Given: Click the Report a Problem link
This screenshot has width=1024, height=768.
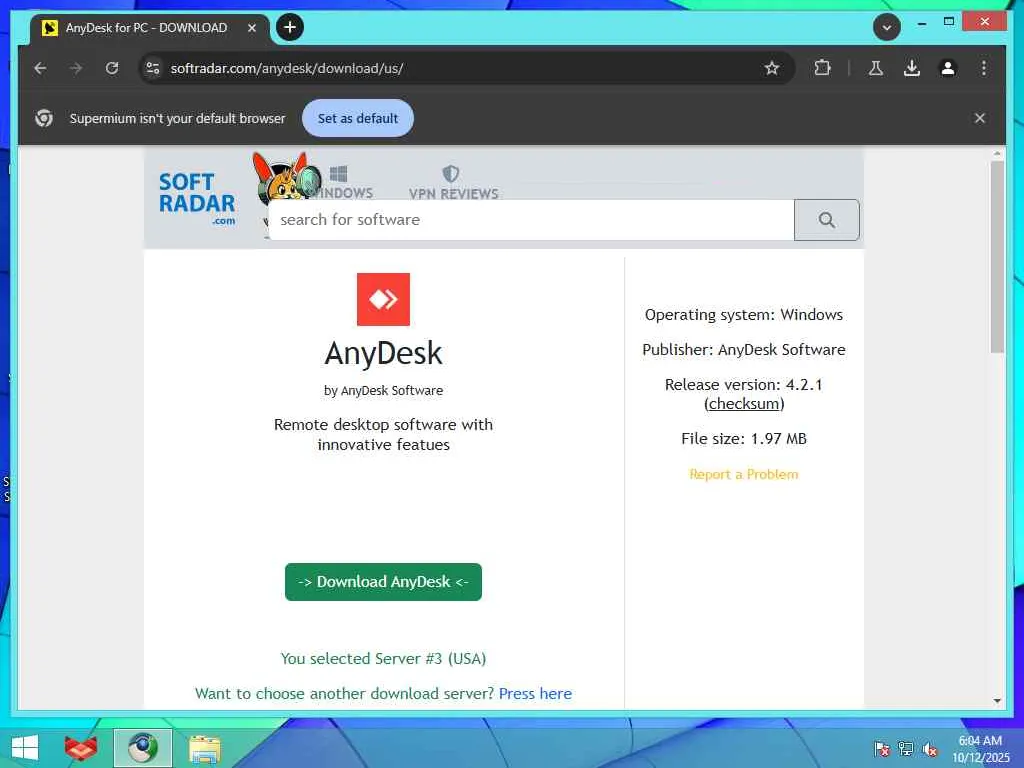Looking at the screenshot, I should (744, 474).
